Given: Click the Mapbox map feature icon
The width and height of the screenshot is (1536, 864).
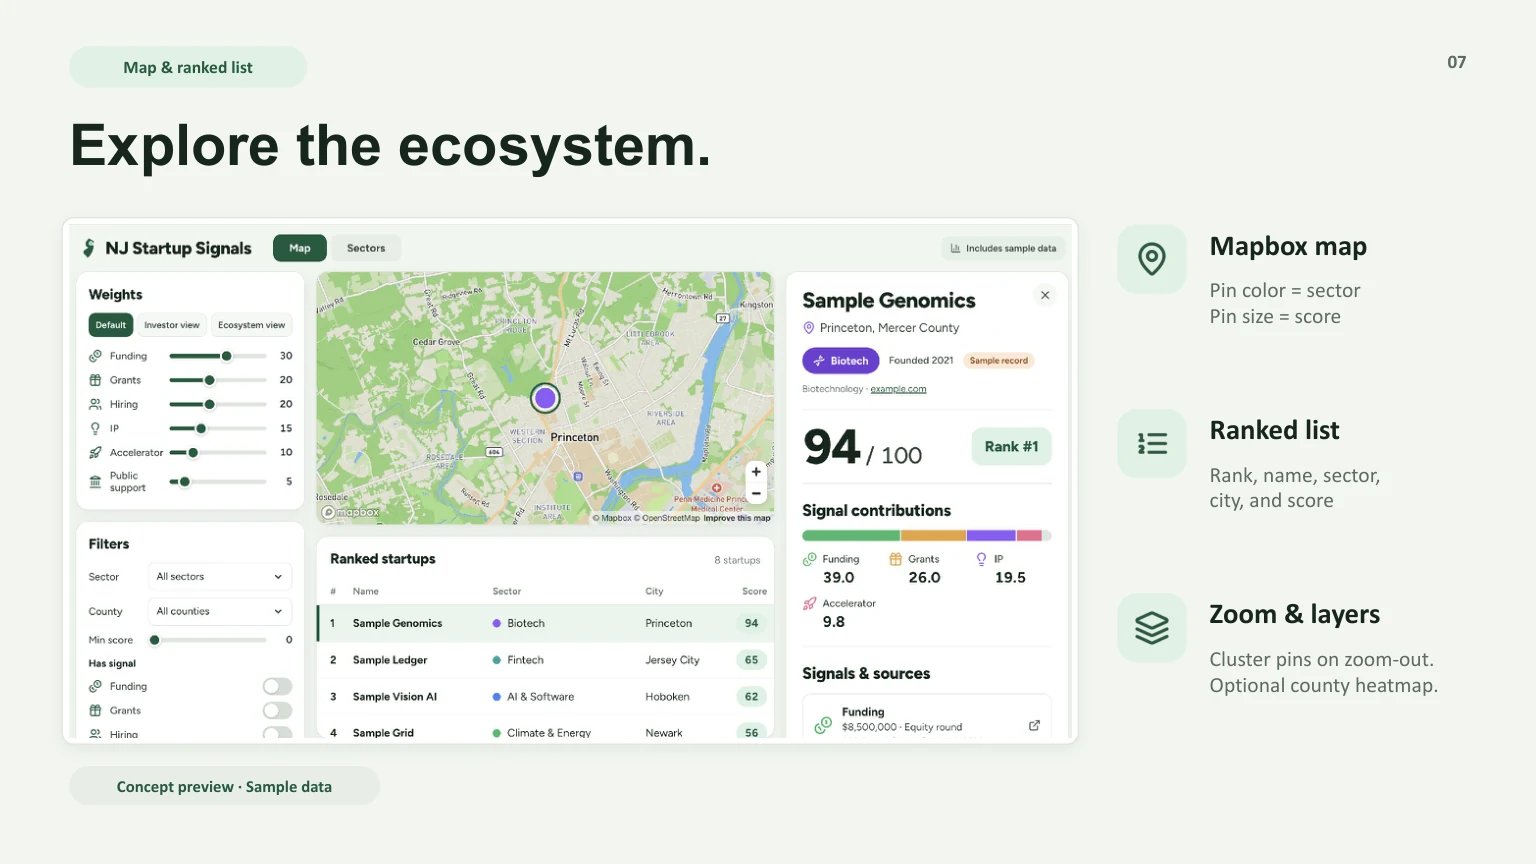Looking at the screenshot, I should click(x=1152, y=259).
